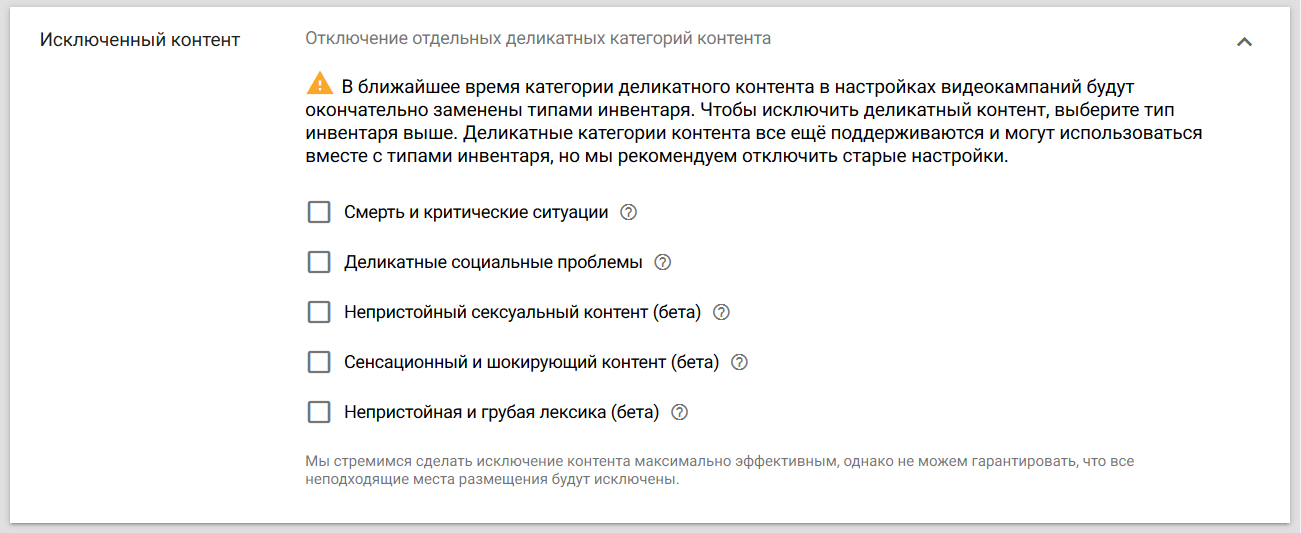
Task: Enable the Смерть и критические ситуации checkbox
Action: [319, 212]
